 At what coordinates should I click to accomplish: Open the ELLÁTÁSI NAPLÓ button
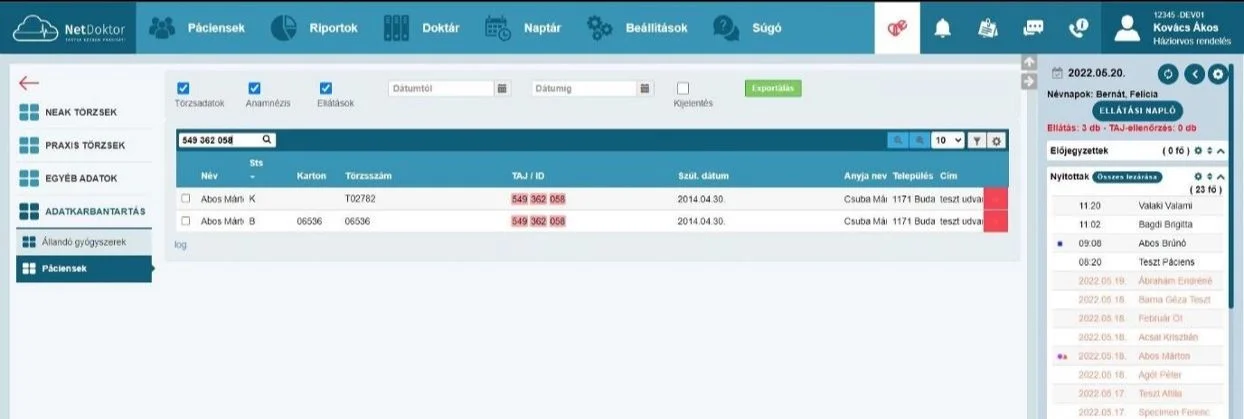[1138, 110]
